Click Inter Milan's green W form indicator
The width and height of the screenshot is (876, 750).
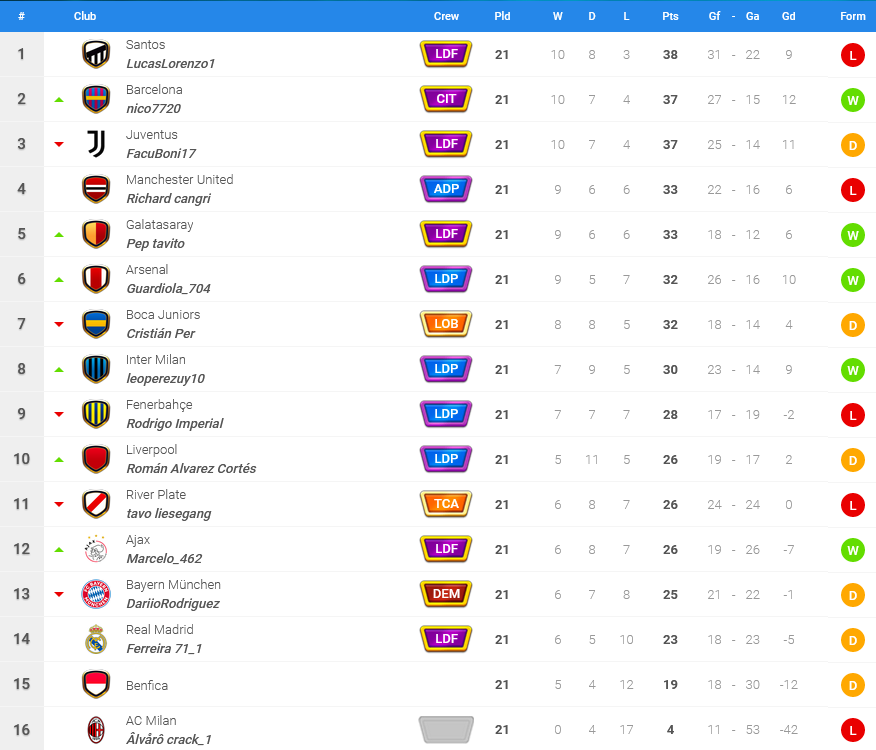853,370
